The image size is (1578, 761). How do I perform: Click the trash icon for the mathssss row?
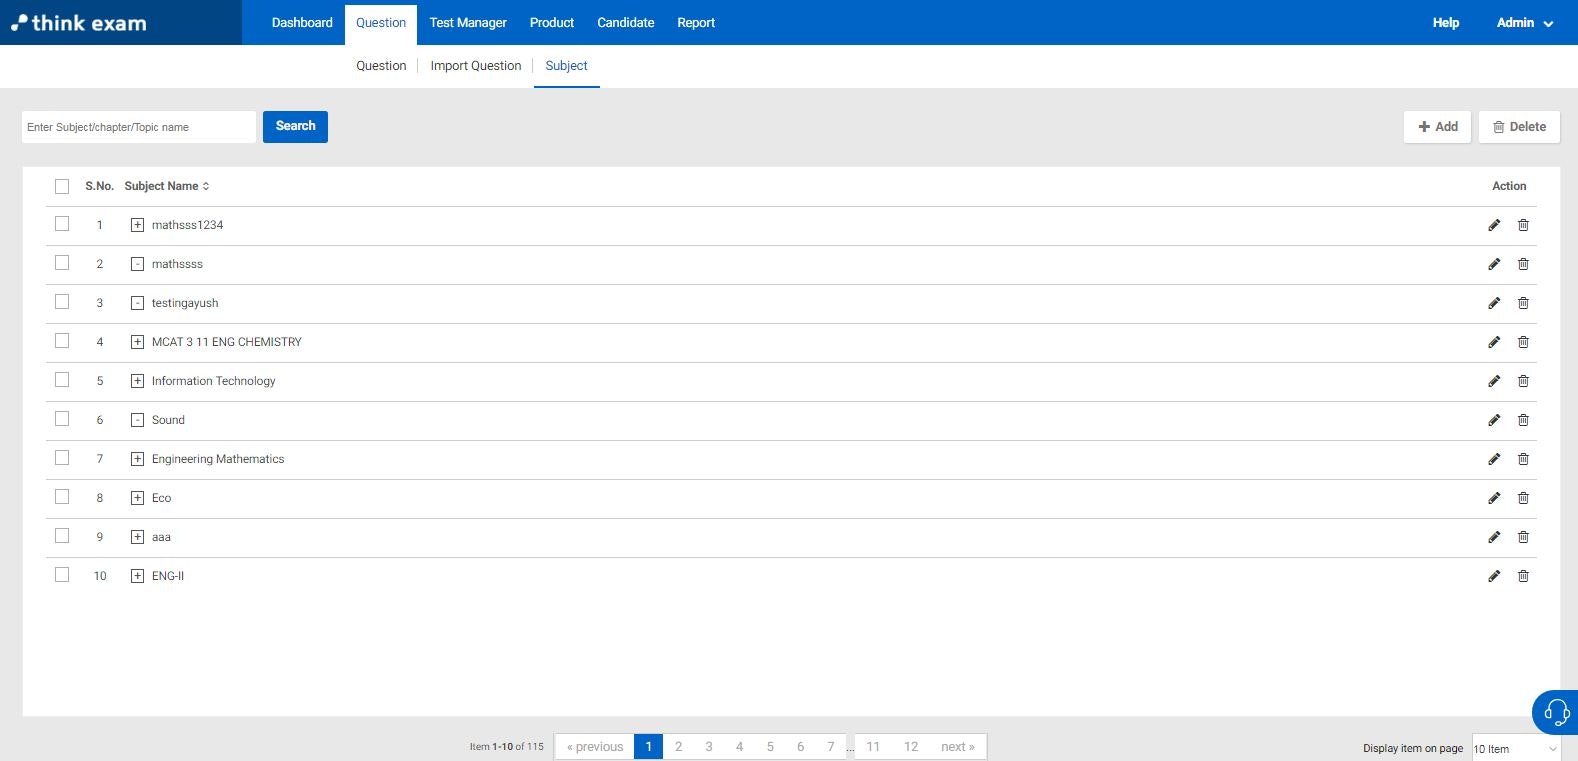pos(1523,264)
